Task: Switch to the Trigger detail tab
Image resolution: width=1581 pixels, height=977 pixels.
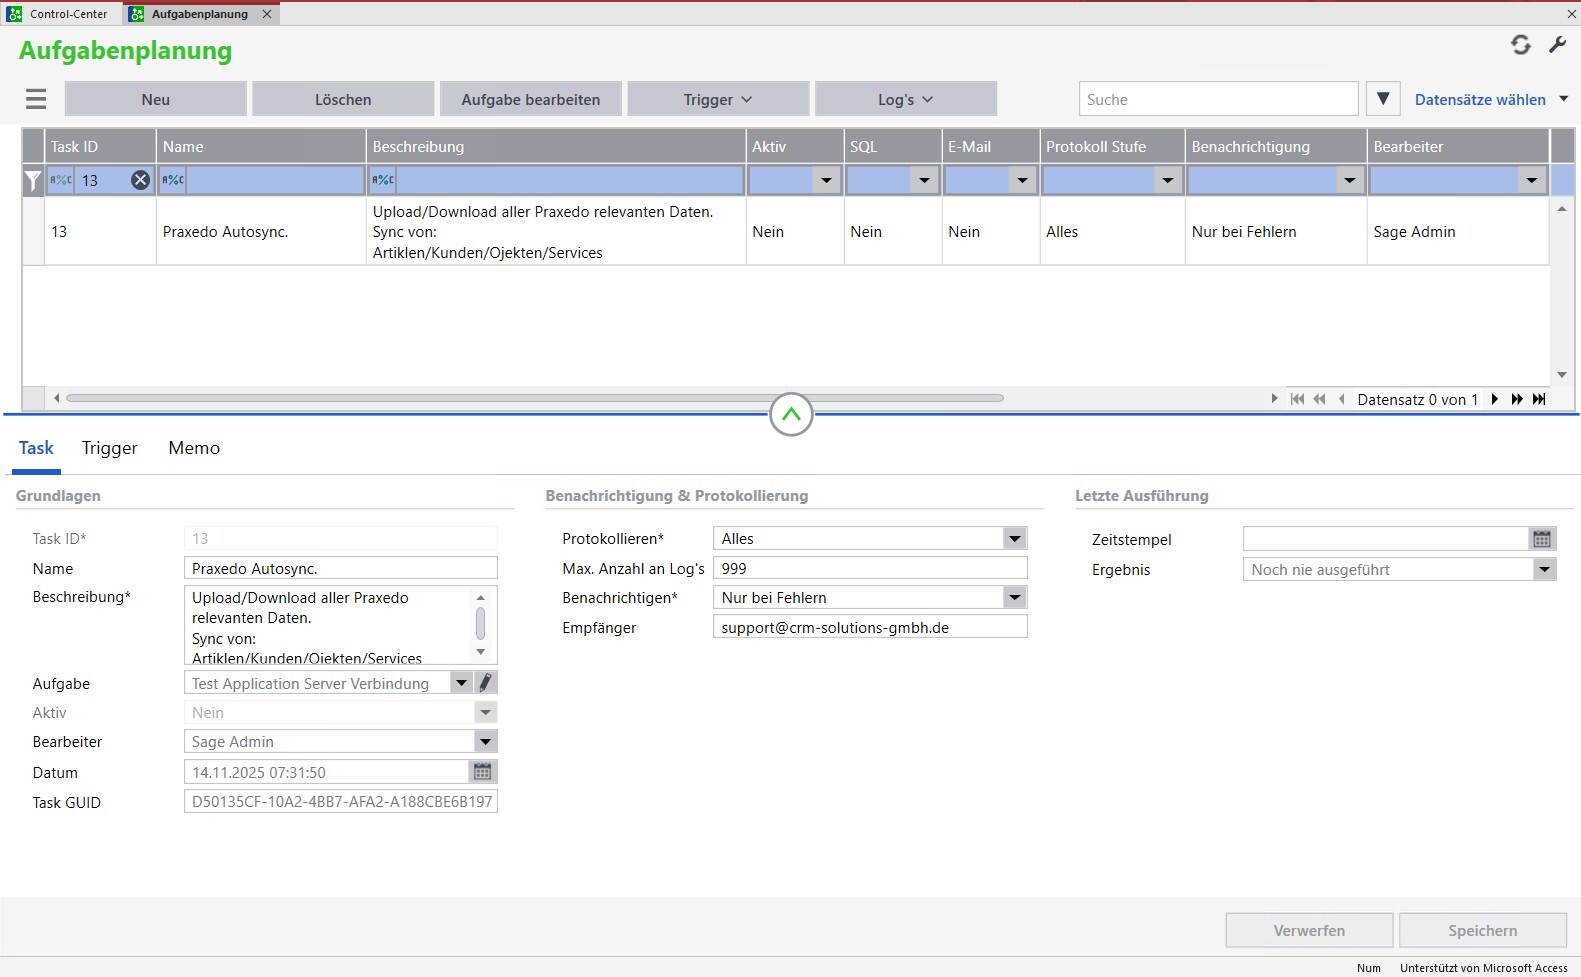Action: coord(110,448)
